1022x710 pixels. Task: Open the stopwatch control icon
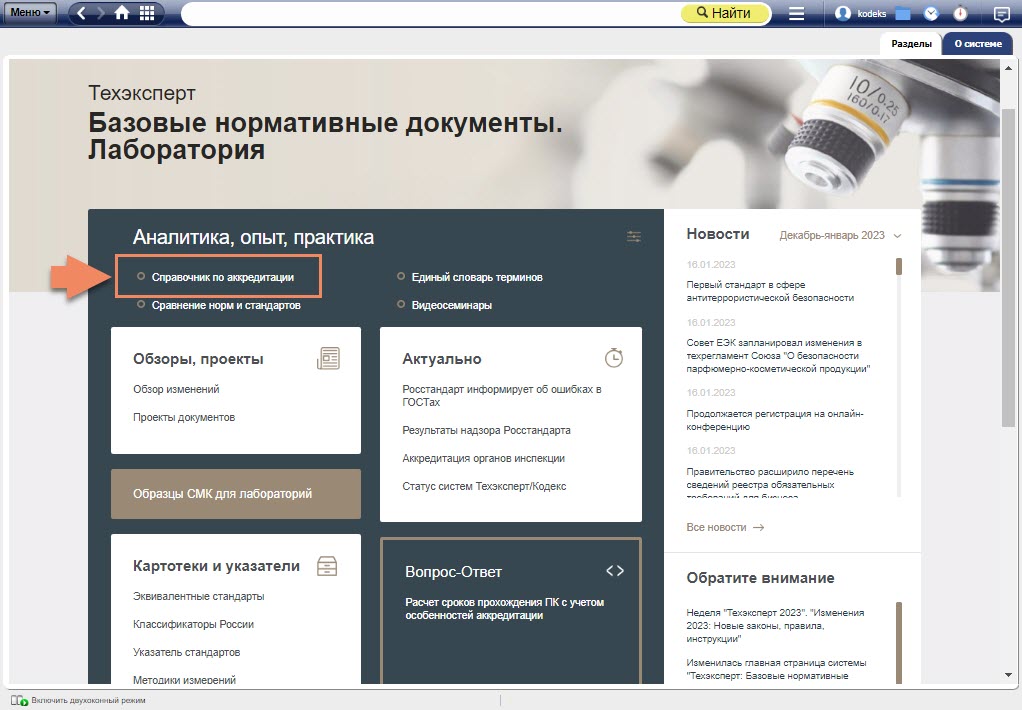click(960, 14)
